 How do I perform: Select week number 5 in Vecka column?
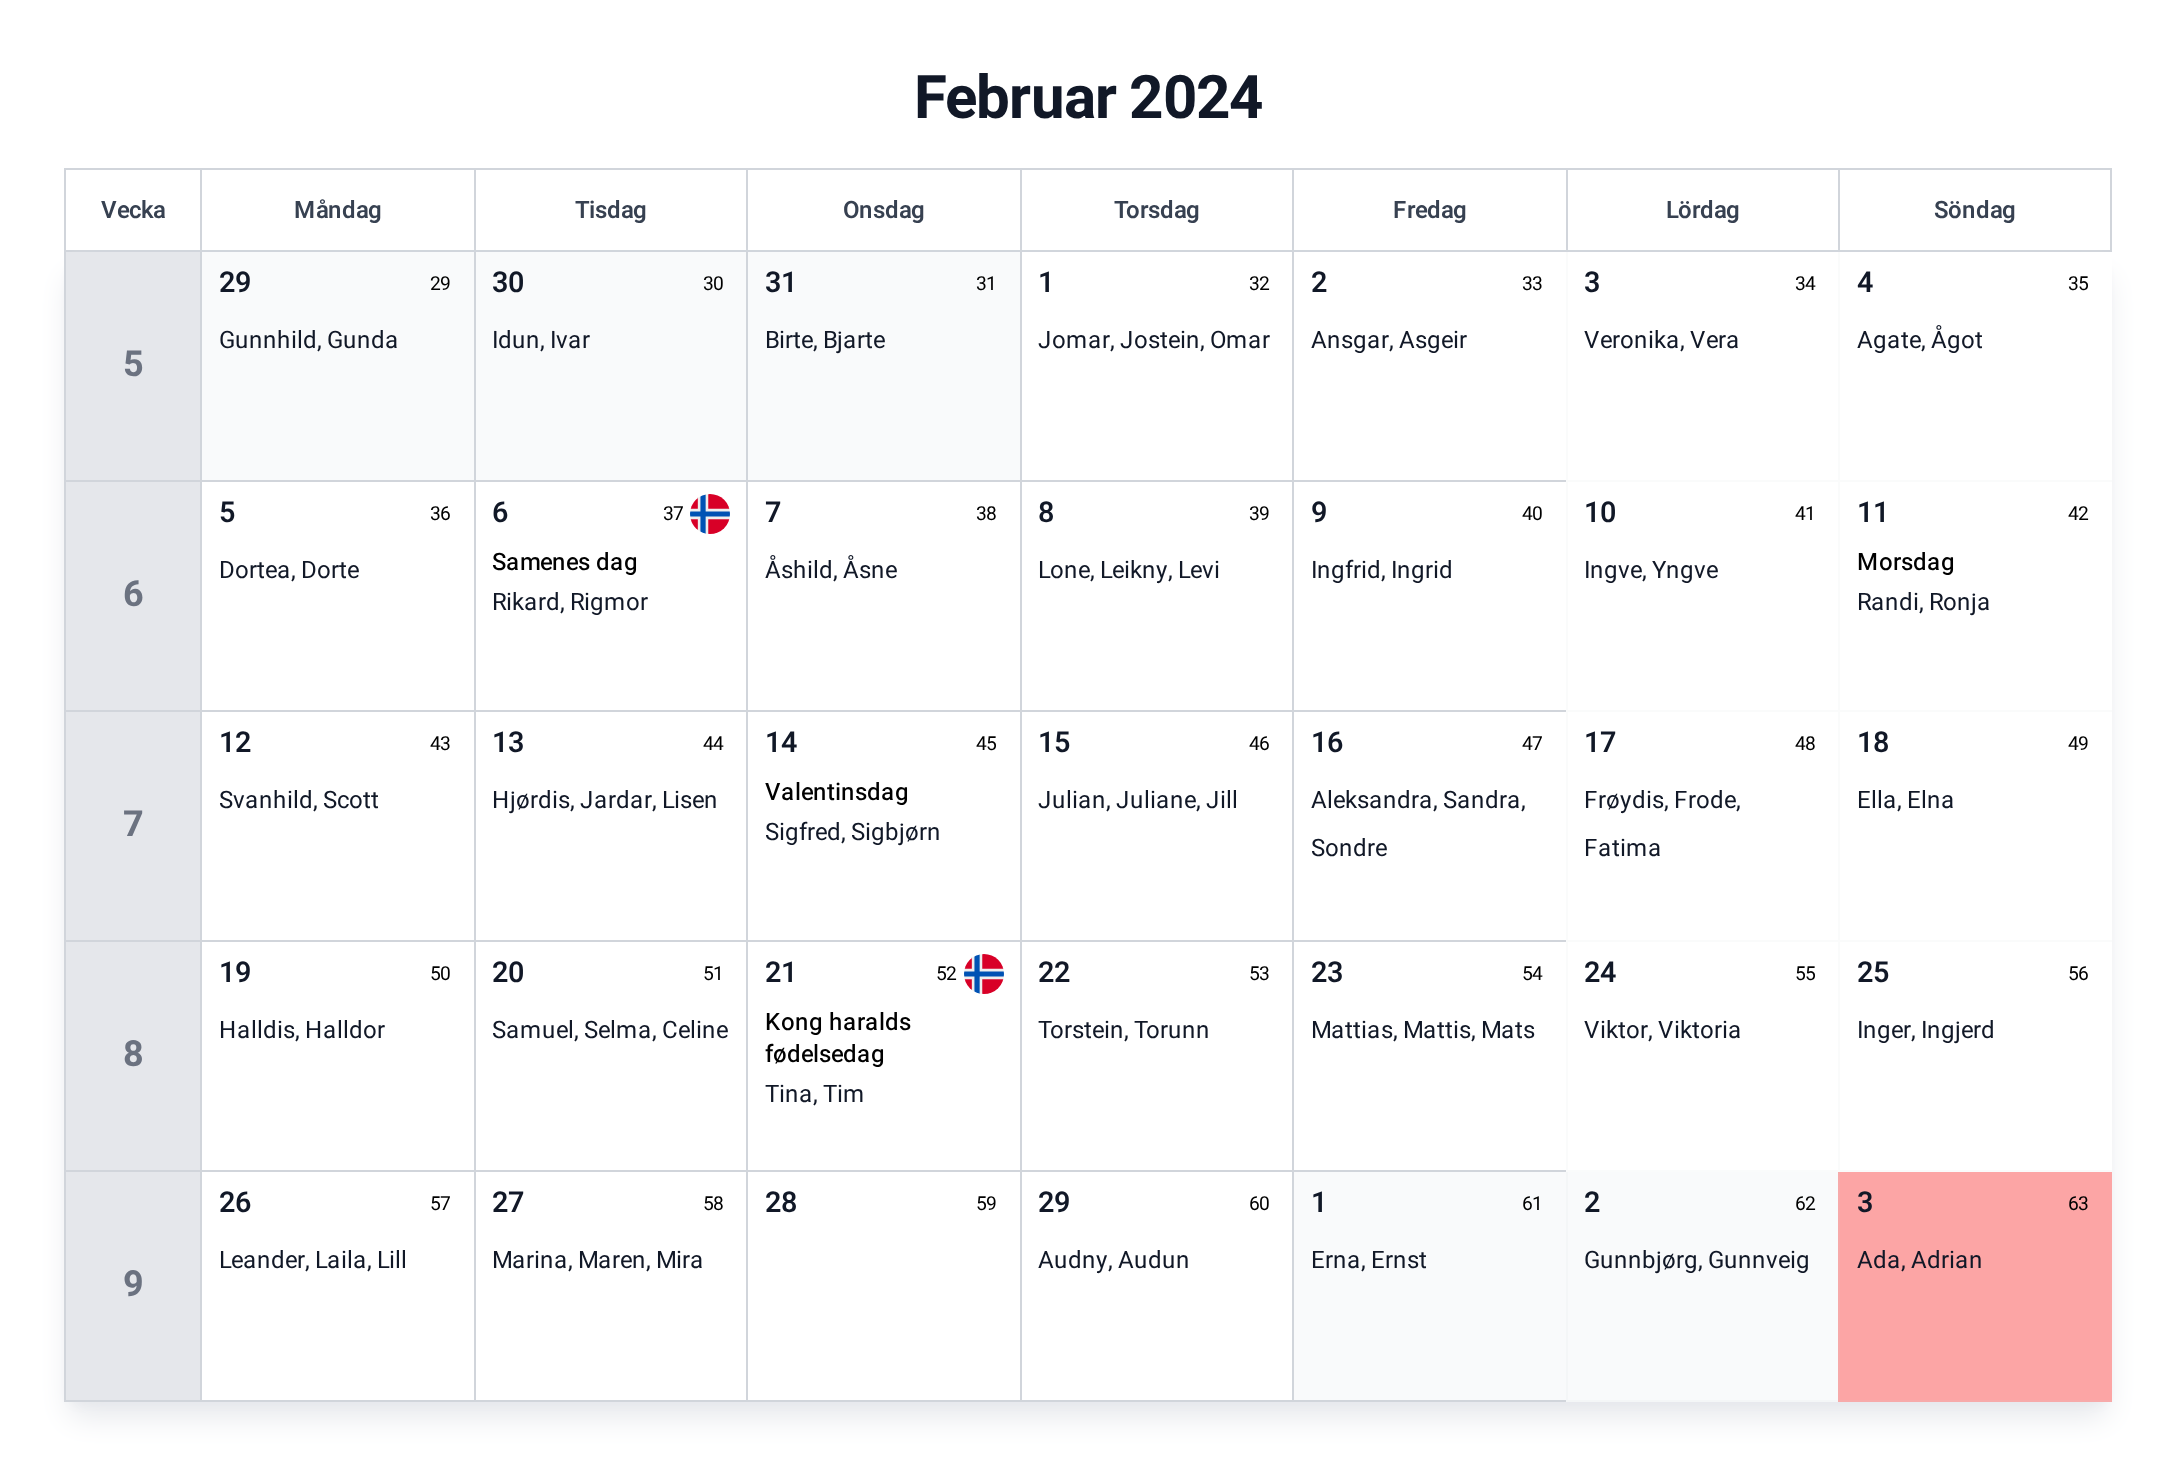[x=133, y=366]
